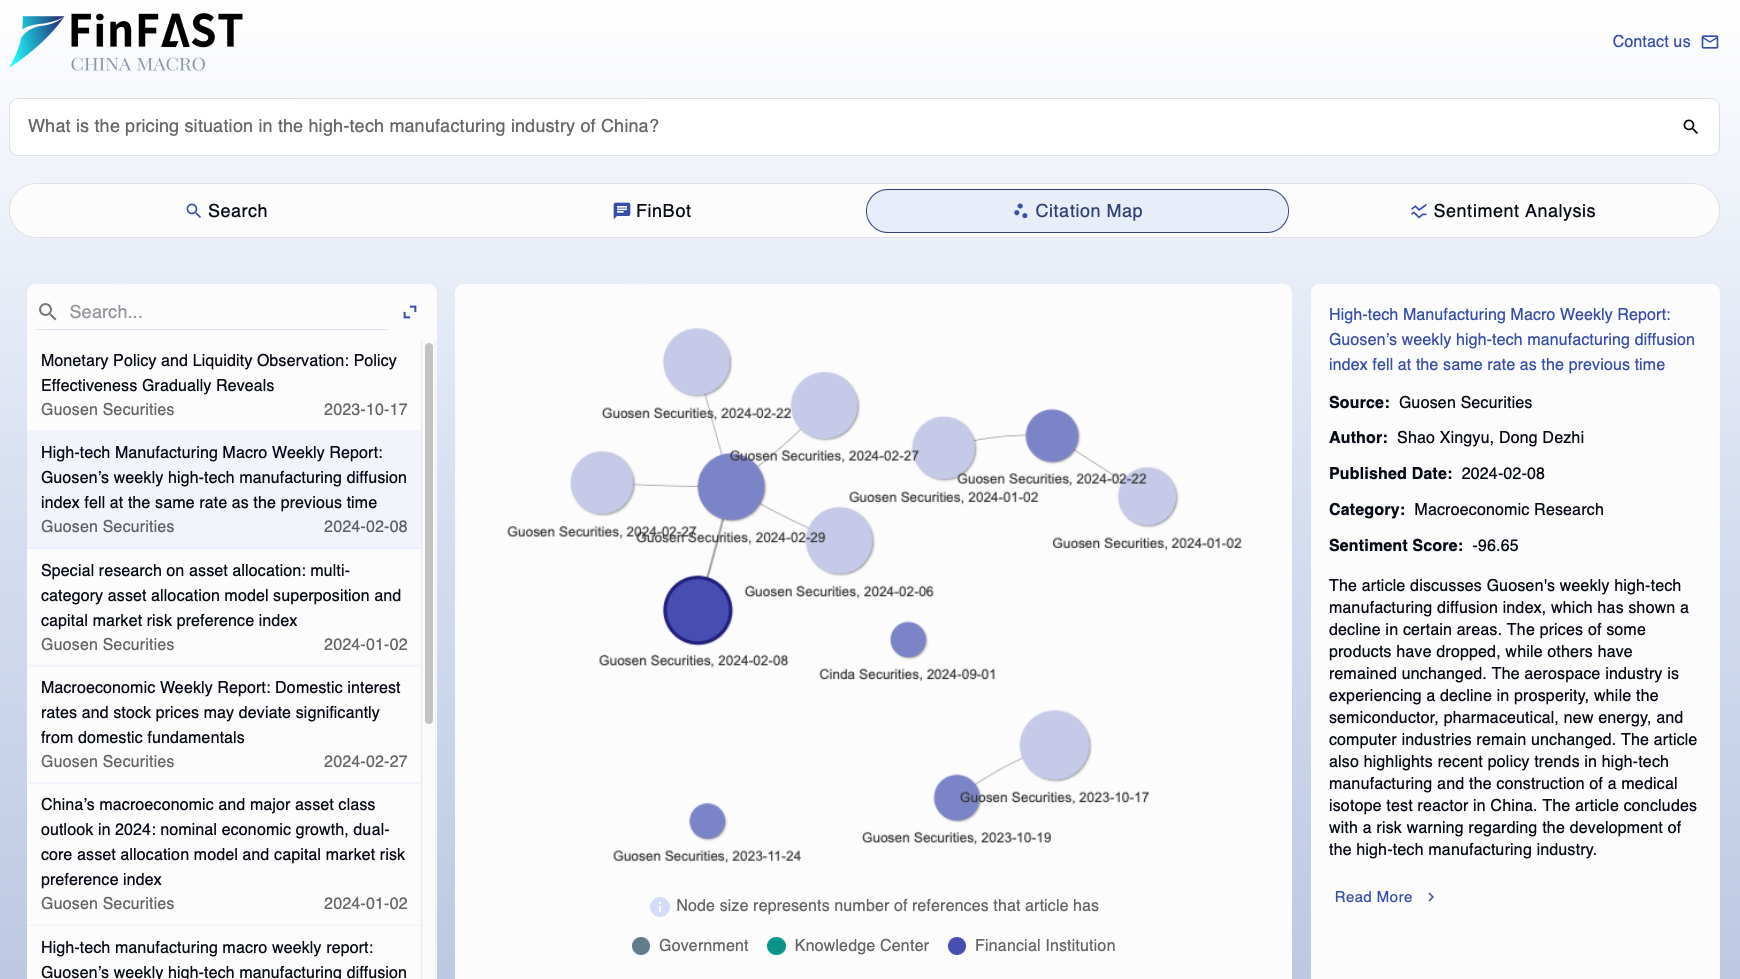Screen dimensions: 1740x979
Task: Click the Sentiment Score -96.65 value
Action: [1495, 546]
